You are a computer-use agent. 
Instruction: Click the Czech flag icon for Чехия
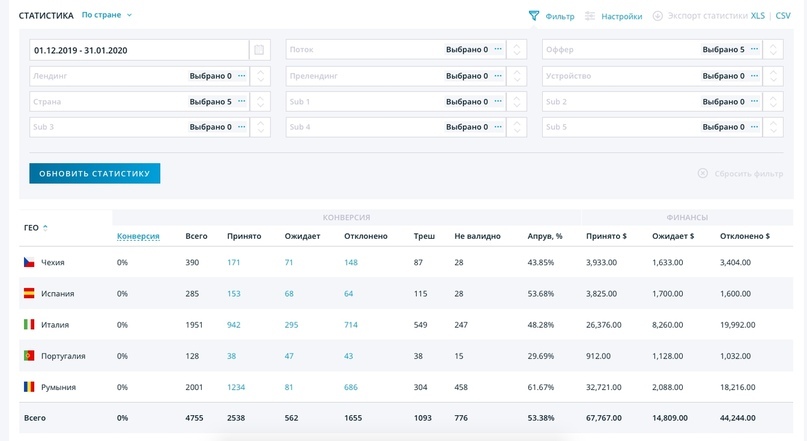(29, 262)
